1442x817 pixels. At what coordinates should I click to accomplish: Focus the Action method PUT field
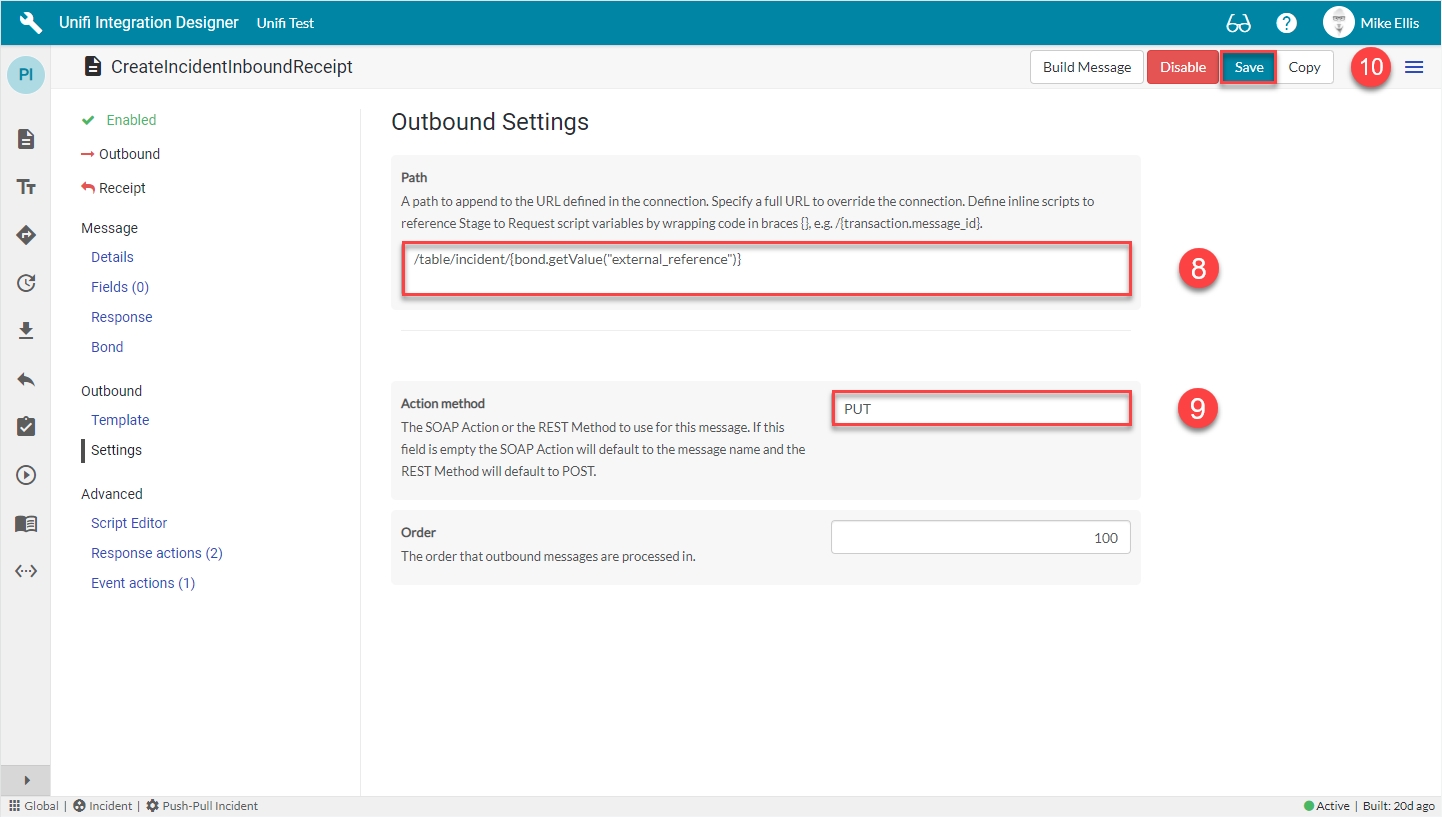point(980,409)
